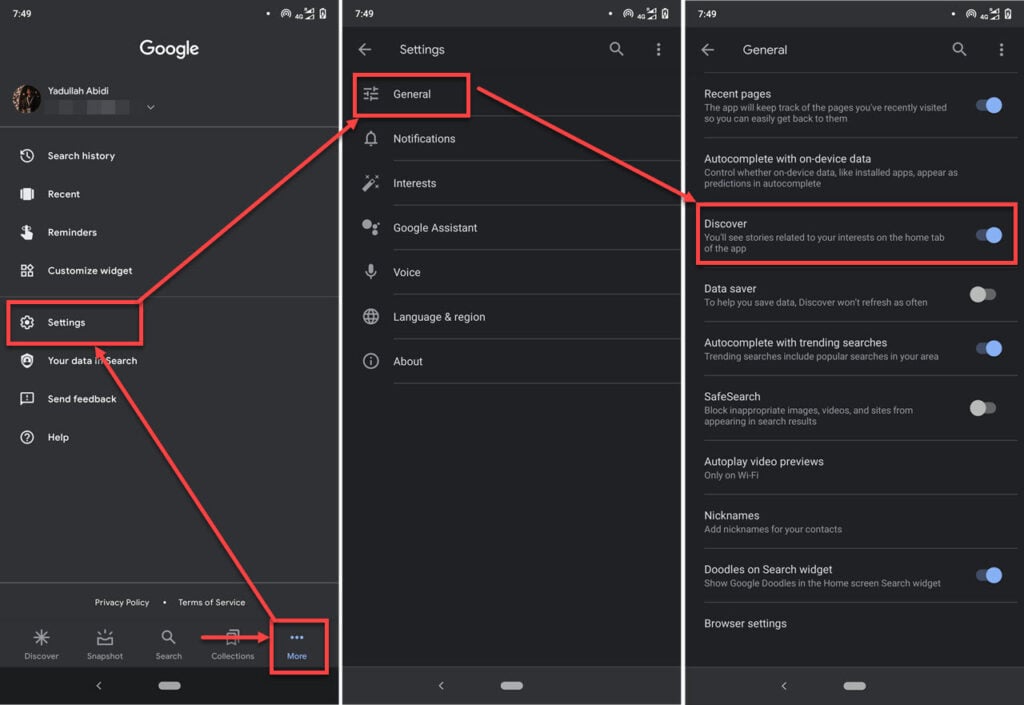Toggle the Recent pages switch

989,105
